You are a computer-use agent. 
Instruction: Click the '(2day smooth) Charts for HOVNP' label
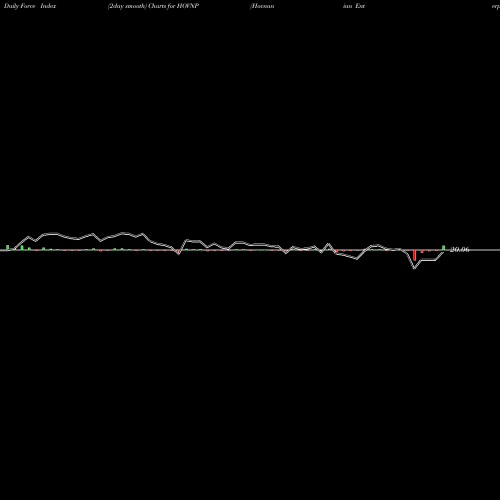153,6
